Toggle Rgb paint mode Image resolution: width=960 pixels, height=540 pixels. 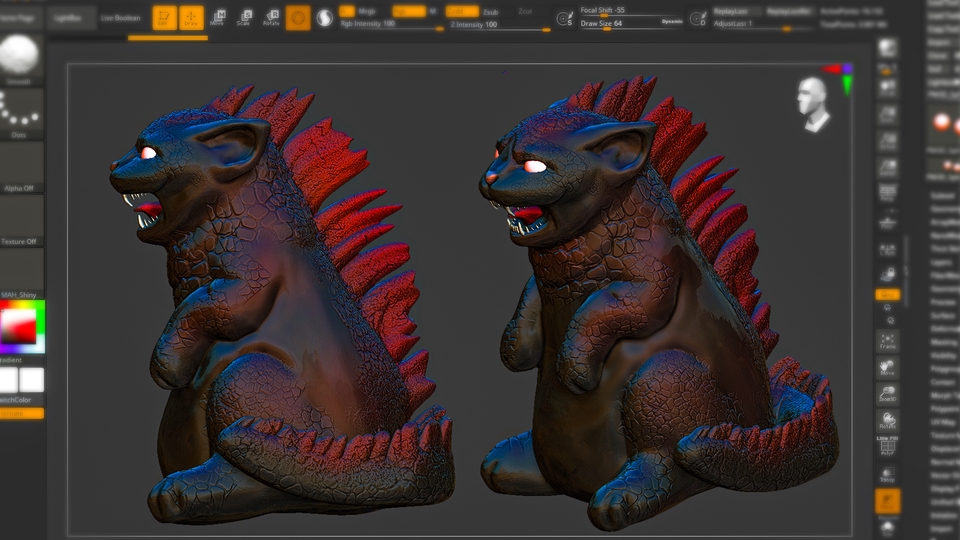tap(408, 11)
